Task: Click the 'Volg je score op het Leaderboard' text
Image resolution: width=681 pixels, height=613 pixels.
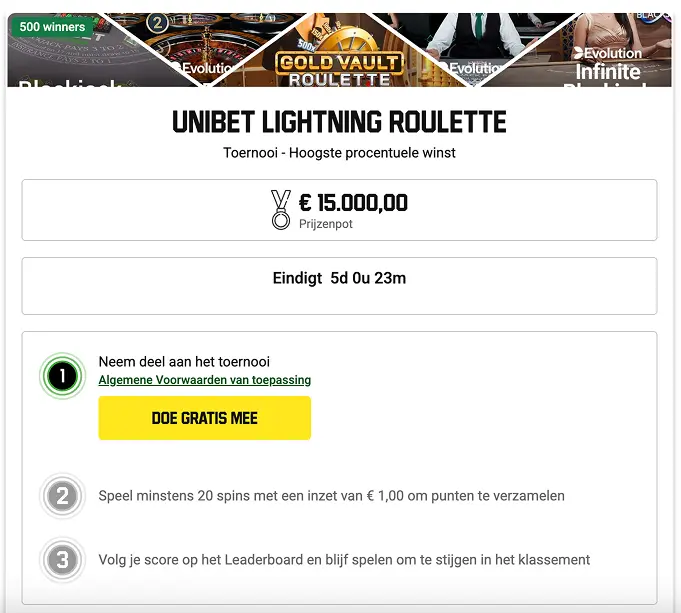Action: pos(344,560)
